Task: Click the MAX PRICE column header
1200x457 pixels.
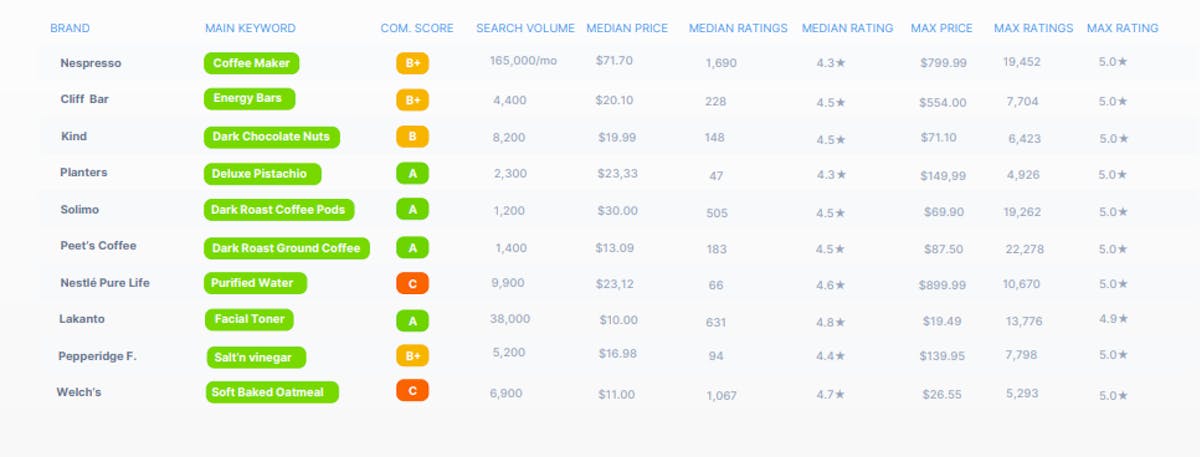Action: pyautogui.click(x=942, y=28)
